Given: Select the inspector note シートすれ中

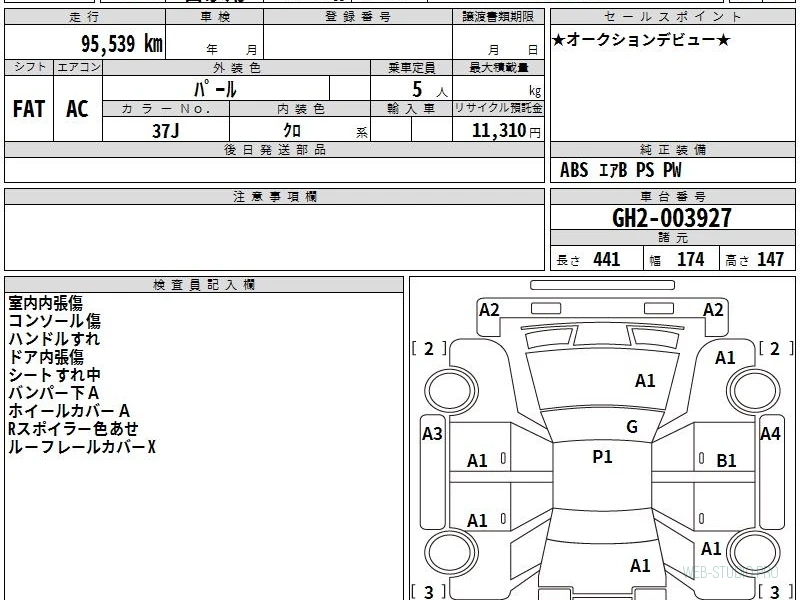Looking at the screenshot, I should pyautogui.click(x=54, y=375).
